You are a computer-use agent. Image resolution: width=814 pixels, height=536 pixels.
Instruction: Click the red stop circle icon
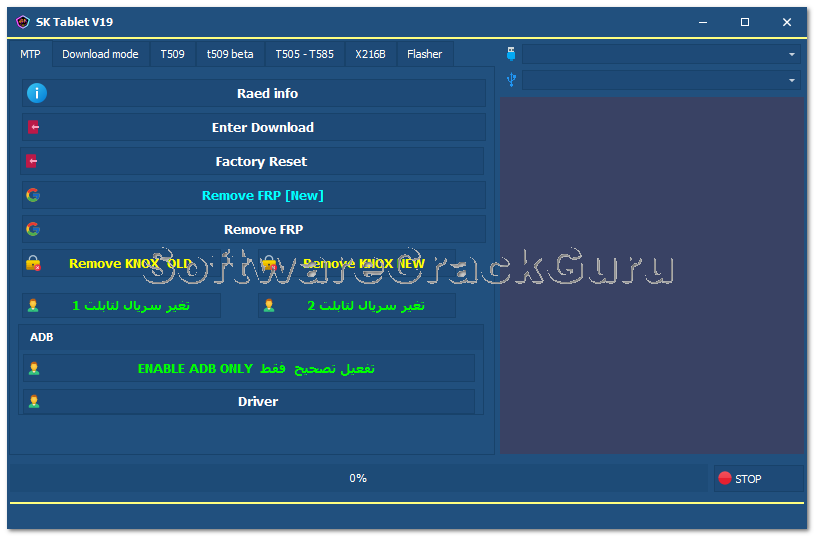pos(725,478)
